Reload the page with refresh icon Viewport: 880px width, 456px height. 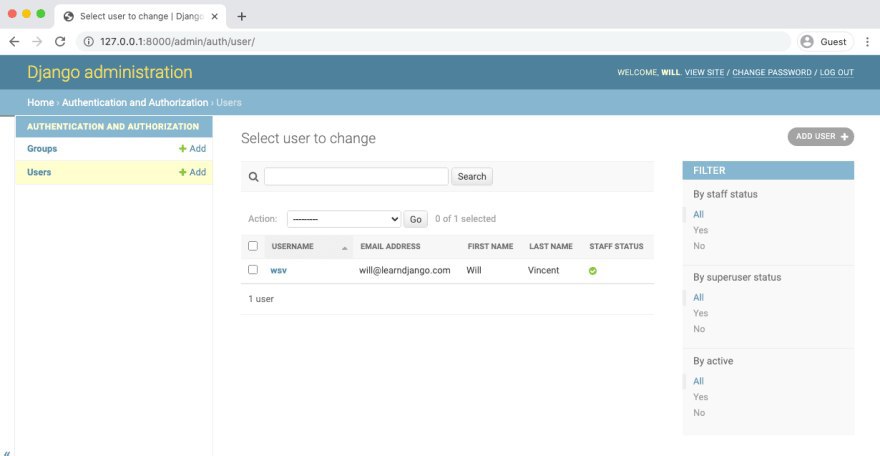pyautogui.click(x=60, y=42)
